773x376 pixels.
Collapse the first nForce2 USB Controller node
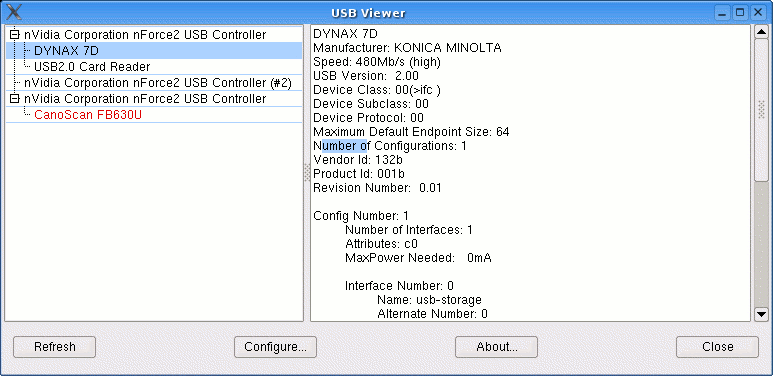tap(15, 34)
